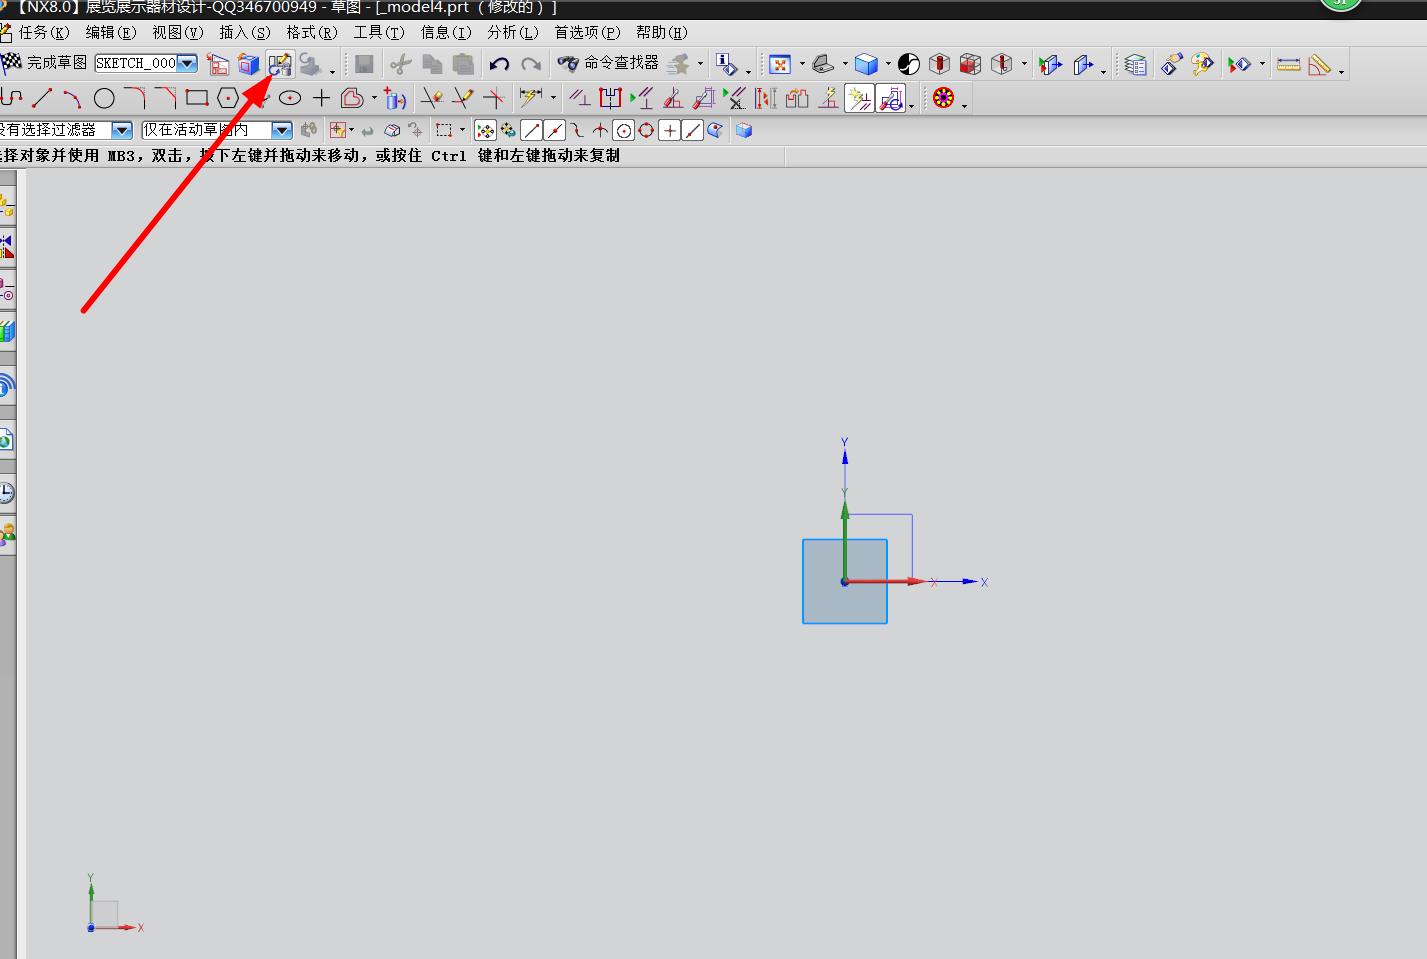This screenshot has width=1427, height=959.
Task: Select the Inferred Dimensions tool
Action: pyautogui.click(x=531, y=98)
